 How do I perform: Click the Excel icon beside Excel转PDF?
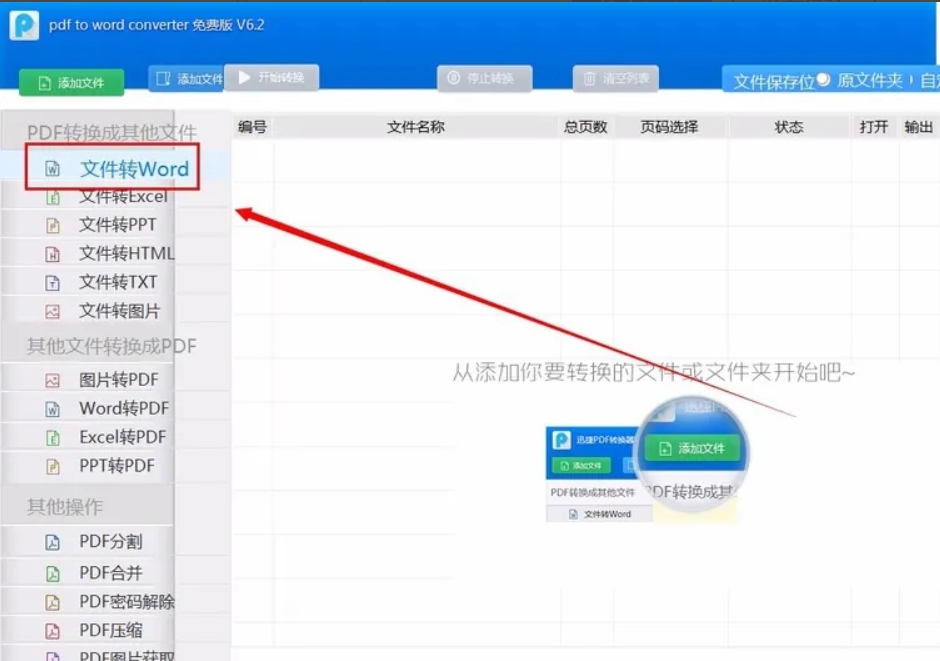pyautogui.click(x=53, y=437)
